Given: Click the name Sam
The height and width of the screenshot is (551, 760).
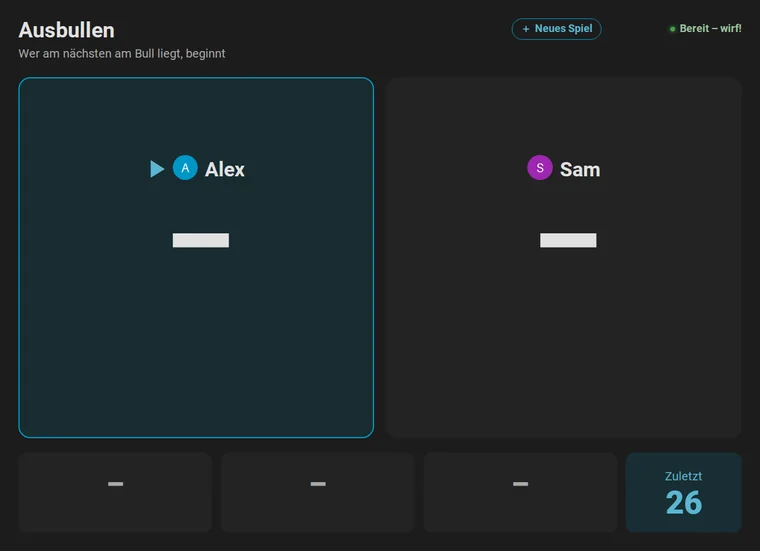Looking at the screenshot, I should pos(580,169).
